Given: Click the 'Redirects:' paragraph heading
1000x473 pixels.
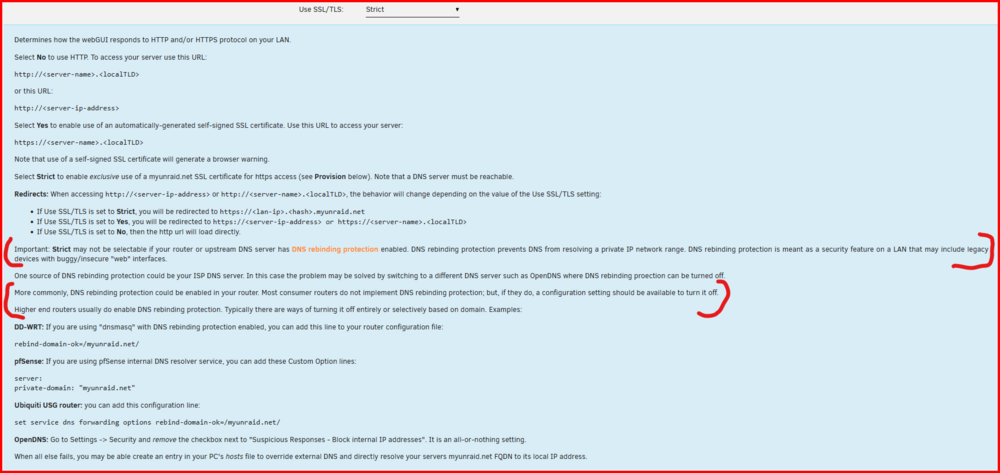Looking at the screenshot, I should click(x=31, y=194).
